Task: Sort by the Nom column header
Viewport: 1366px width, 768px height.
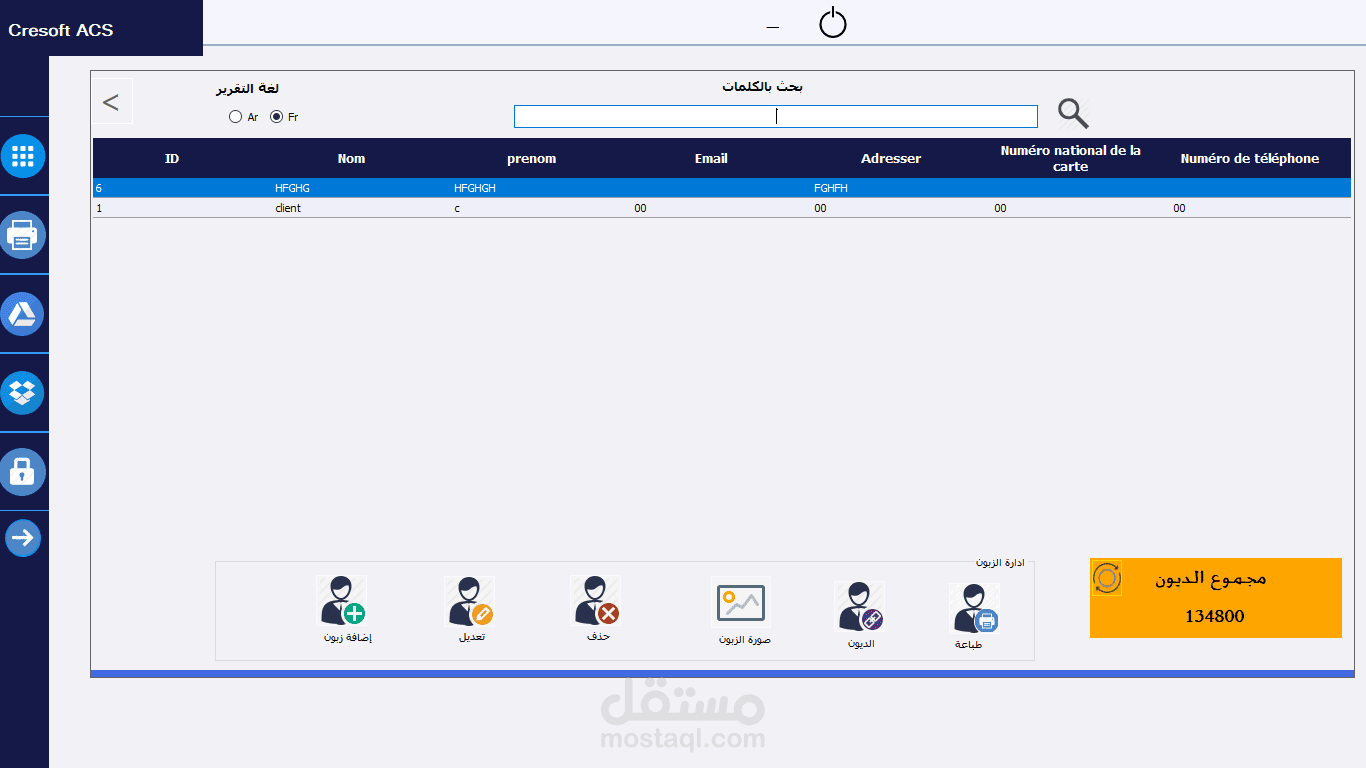Action: (351, 159)
